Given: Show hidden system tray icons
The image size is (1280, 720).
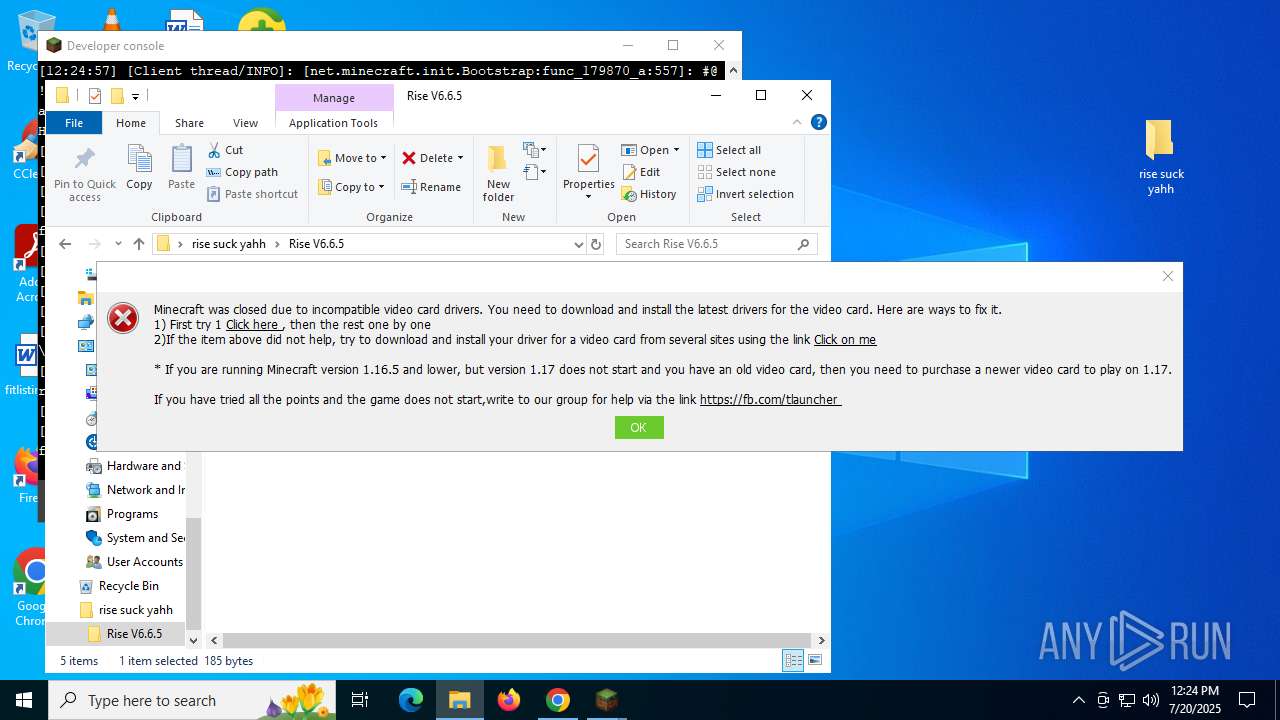Looking at the screenshot, I should tap(1078, 700).
